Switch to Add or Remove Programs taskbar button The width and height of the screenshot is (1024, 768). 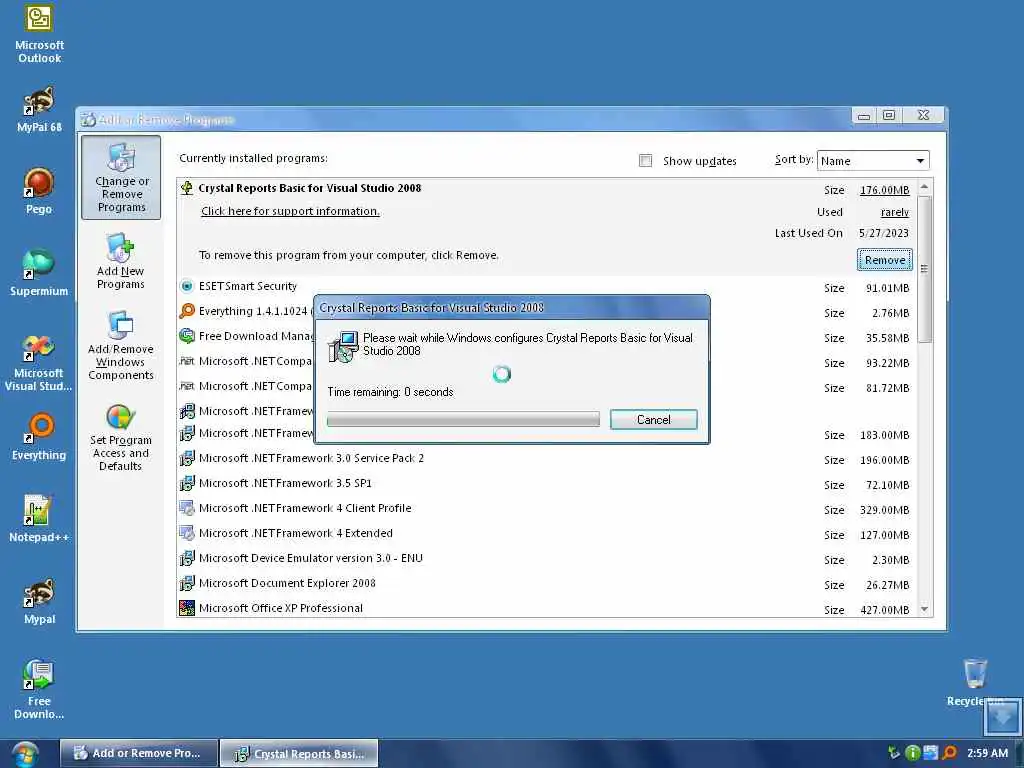tap(138, 753)
